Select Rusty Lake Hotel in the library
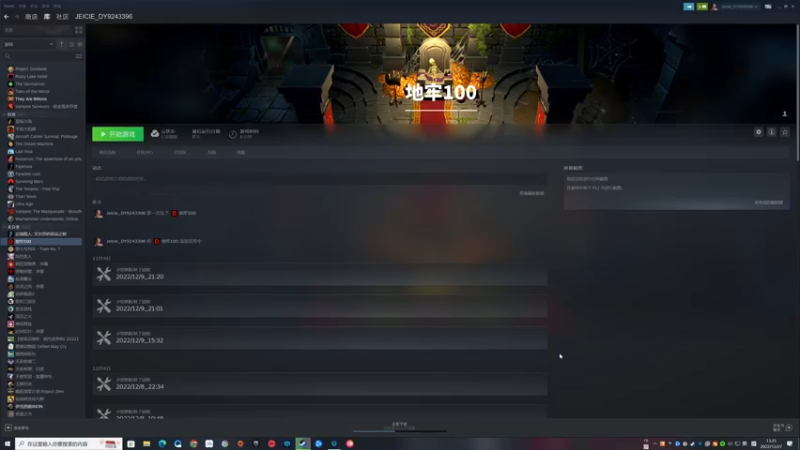The image size is (800, 450). 31,77
